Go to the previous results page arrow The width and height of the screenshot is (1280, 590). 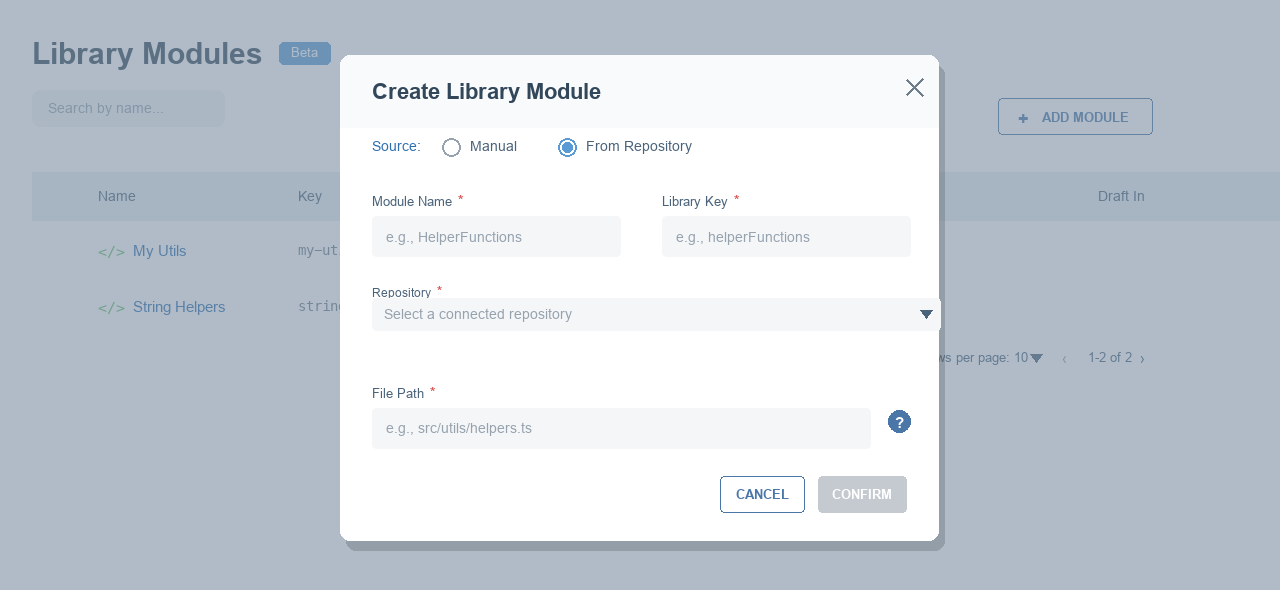click(1064, 358)
